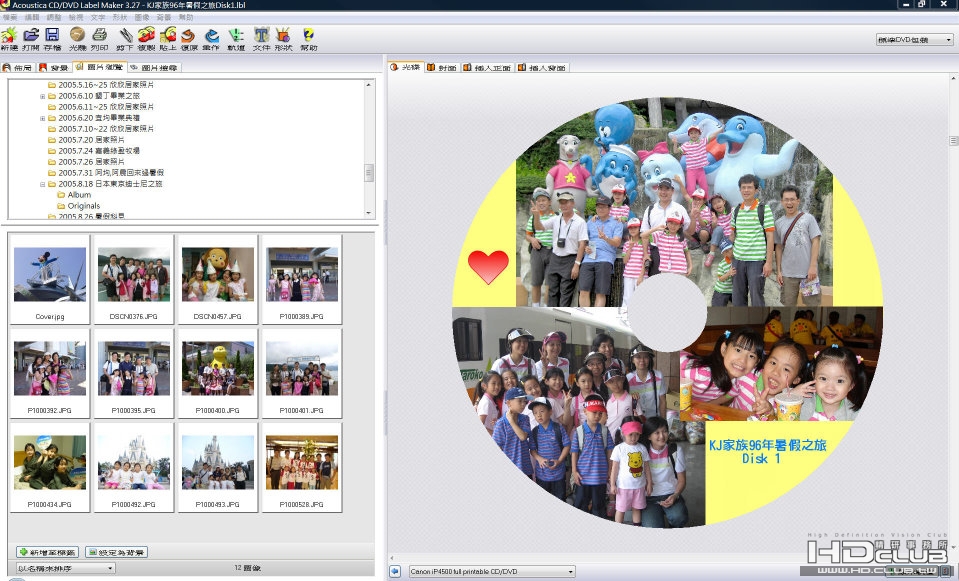Image resolution: width=959 pixels, height=581 pixels.
Task: Select the Album subfolder in the tree
Action: [79, 195]
